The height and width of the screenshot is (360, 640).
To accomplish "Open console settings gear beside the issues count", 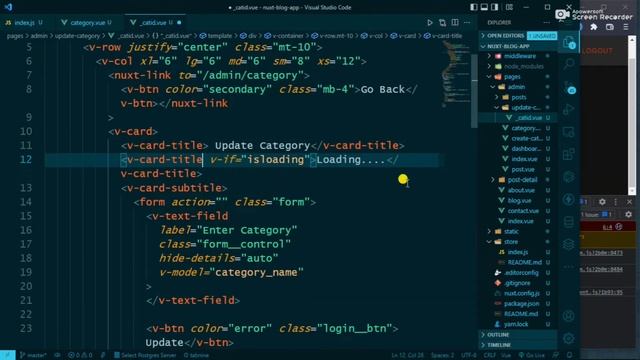I will click(x=628, y=214).
